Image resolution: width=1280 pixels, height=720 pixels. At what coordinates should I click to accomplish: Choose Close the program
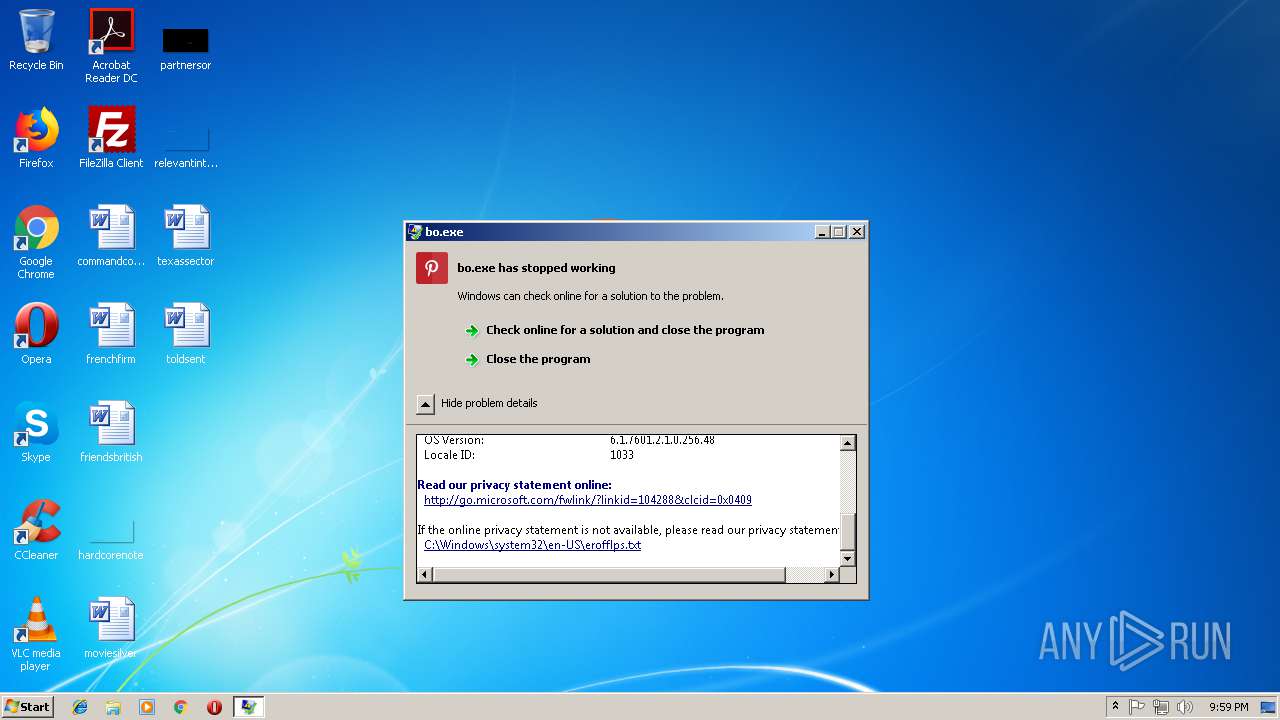point(538,359)
